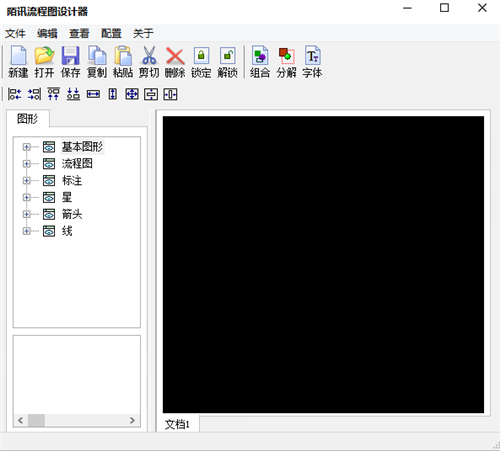The width and height of the screenshot is (500, 451).
Task: Center shapes vertically icon
Action: [151, 94]
